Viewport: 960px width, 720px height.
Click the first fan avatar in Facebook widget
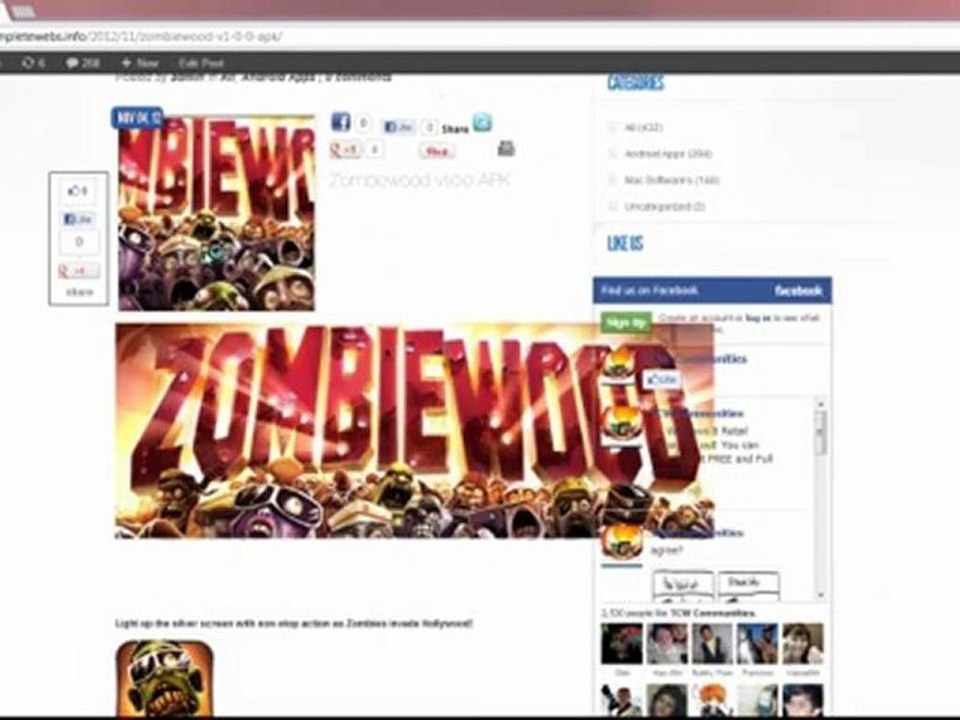click(x=621, y=643)
